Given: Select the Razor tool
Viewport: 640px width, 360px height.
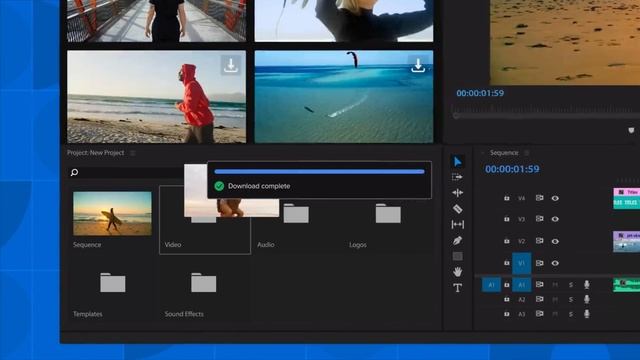Looking at the screenshot, I should [458, 209].
